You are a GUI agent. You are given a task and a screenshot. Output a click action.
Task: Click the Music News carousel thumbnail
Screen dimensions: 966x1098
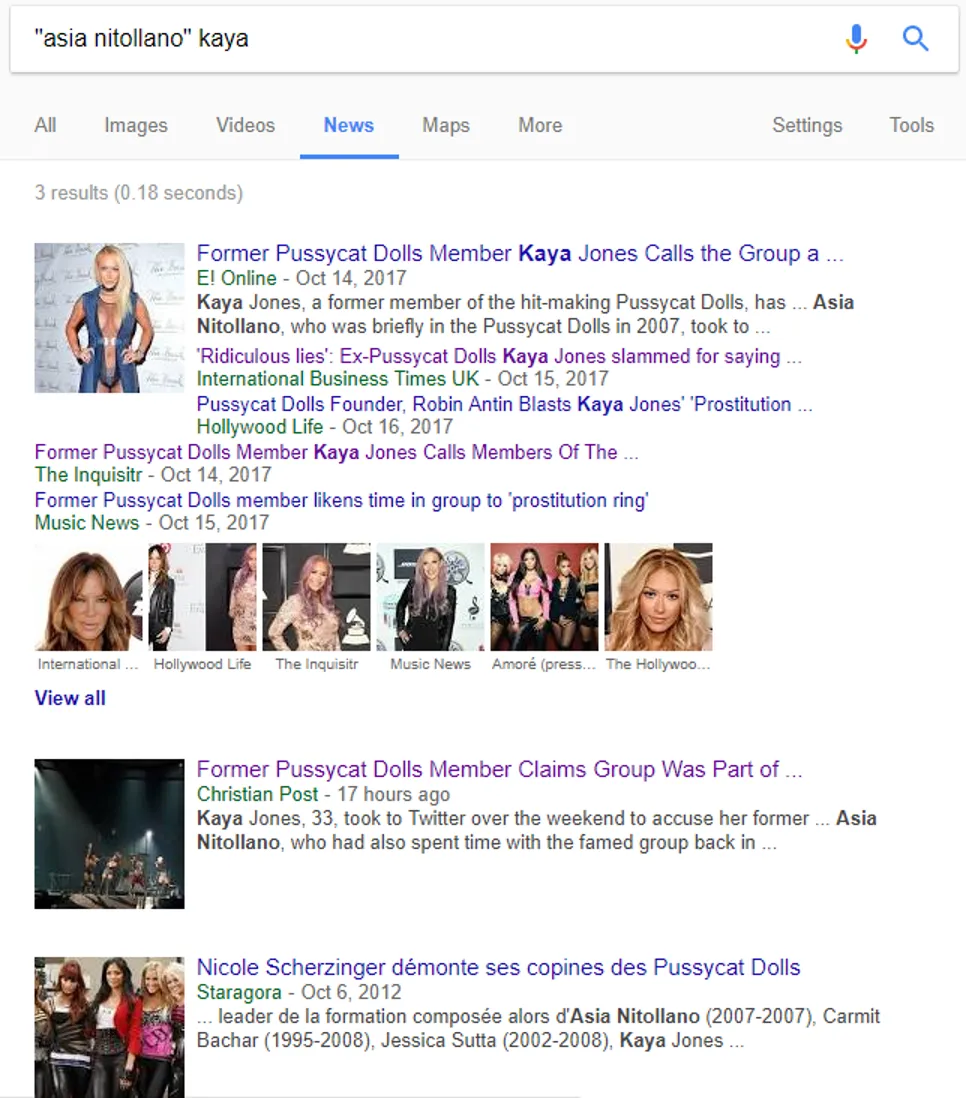click(x=430, y=597)
